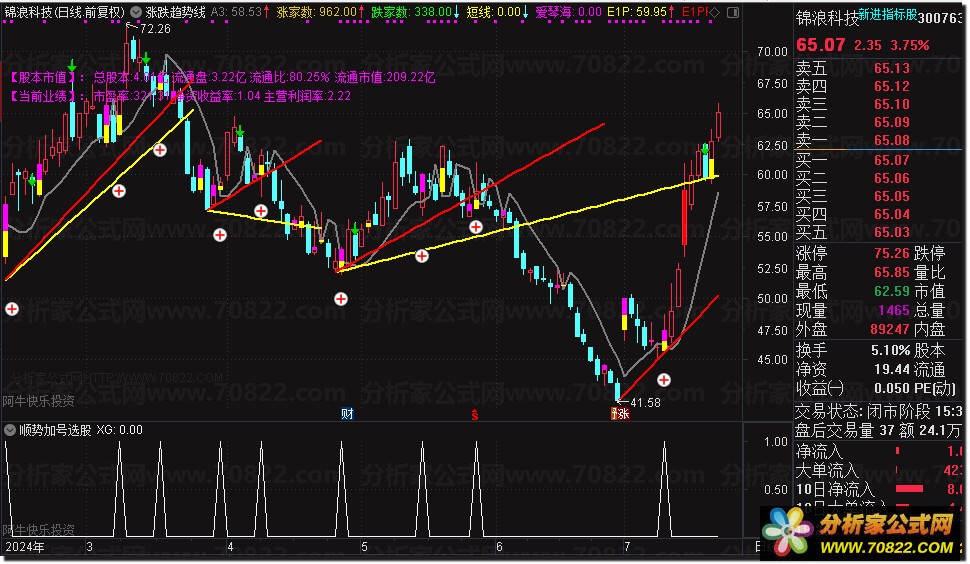Image resolution: width=970 pixels, height=564 pixels.
Task: Select the 【当前业绩】 info line
Action: (x=179, y=96)
